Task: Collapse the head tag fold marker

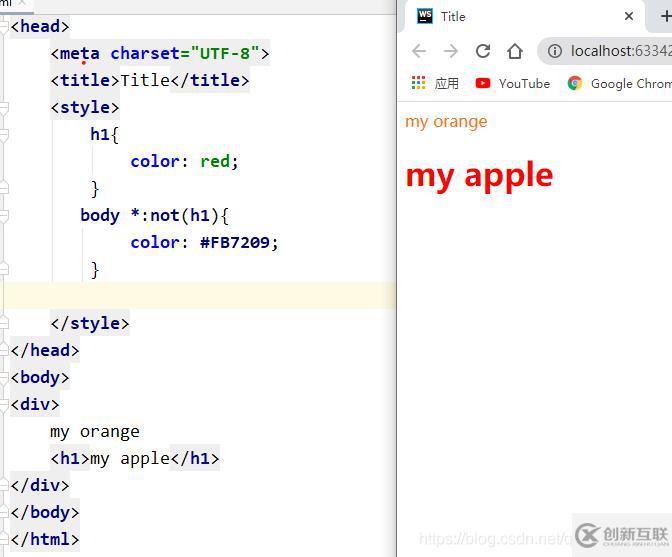Action: 4,27
